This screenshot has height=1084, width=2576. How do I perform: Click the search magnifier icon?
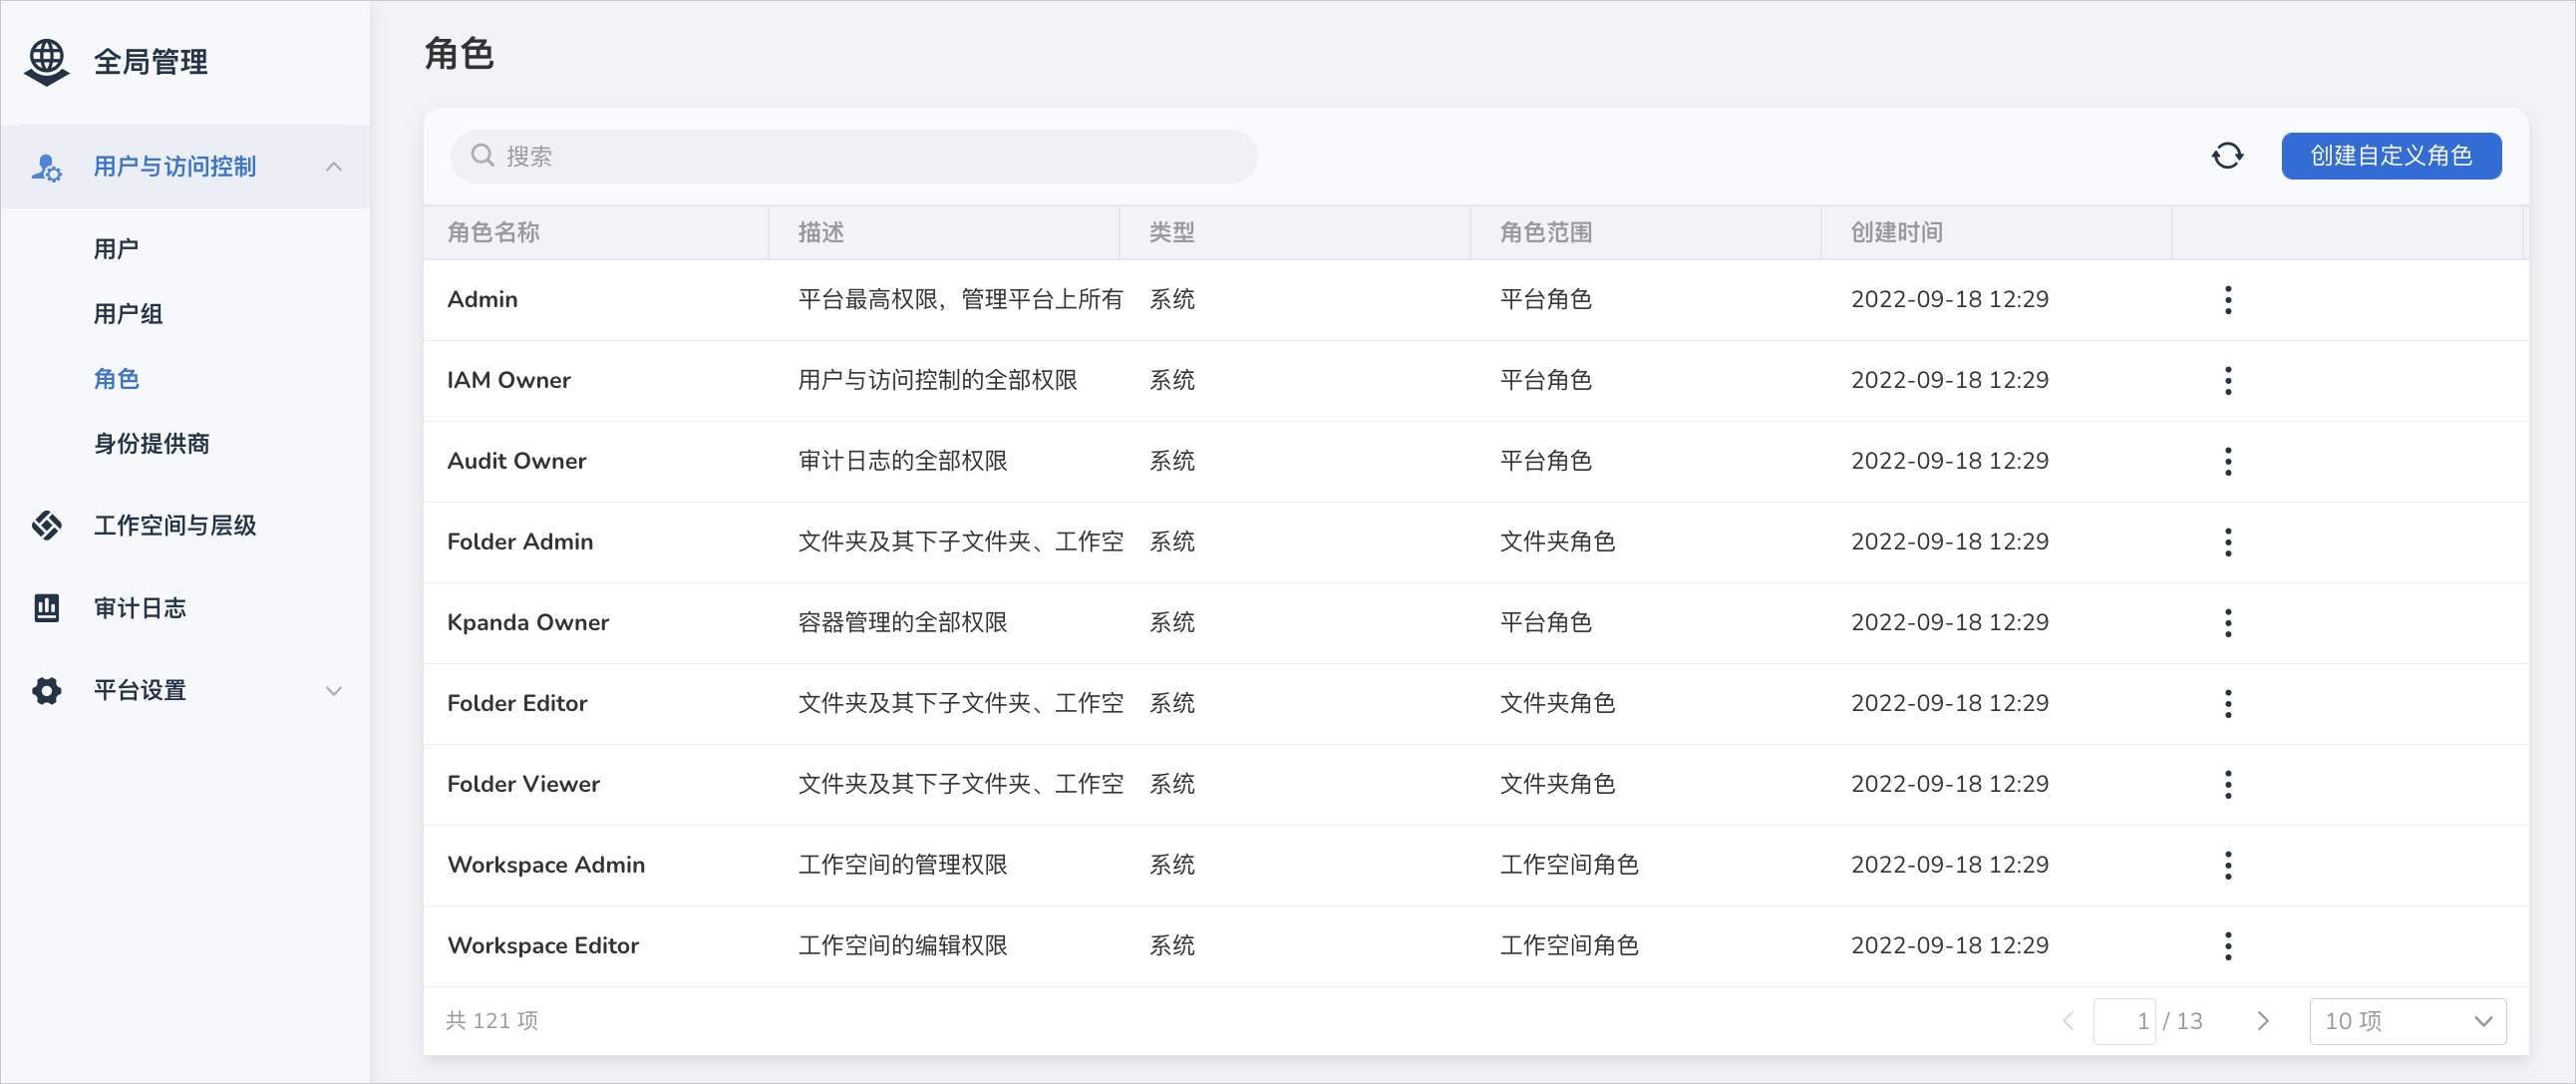(x=483, y=155)
